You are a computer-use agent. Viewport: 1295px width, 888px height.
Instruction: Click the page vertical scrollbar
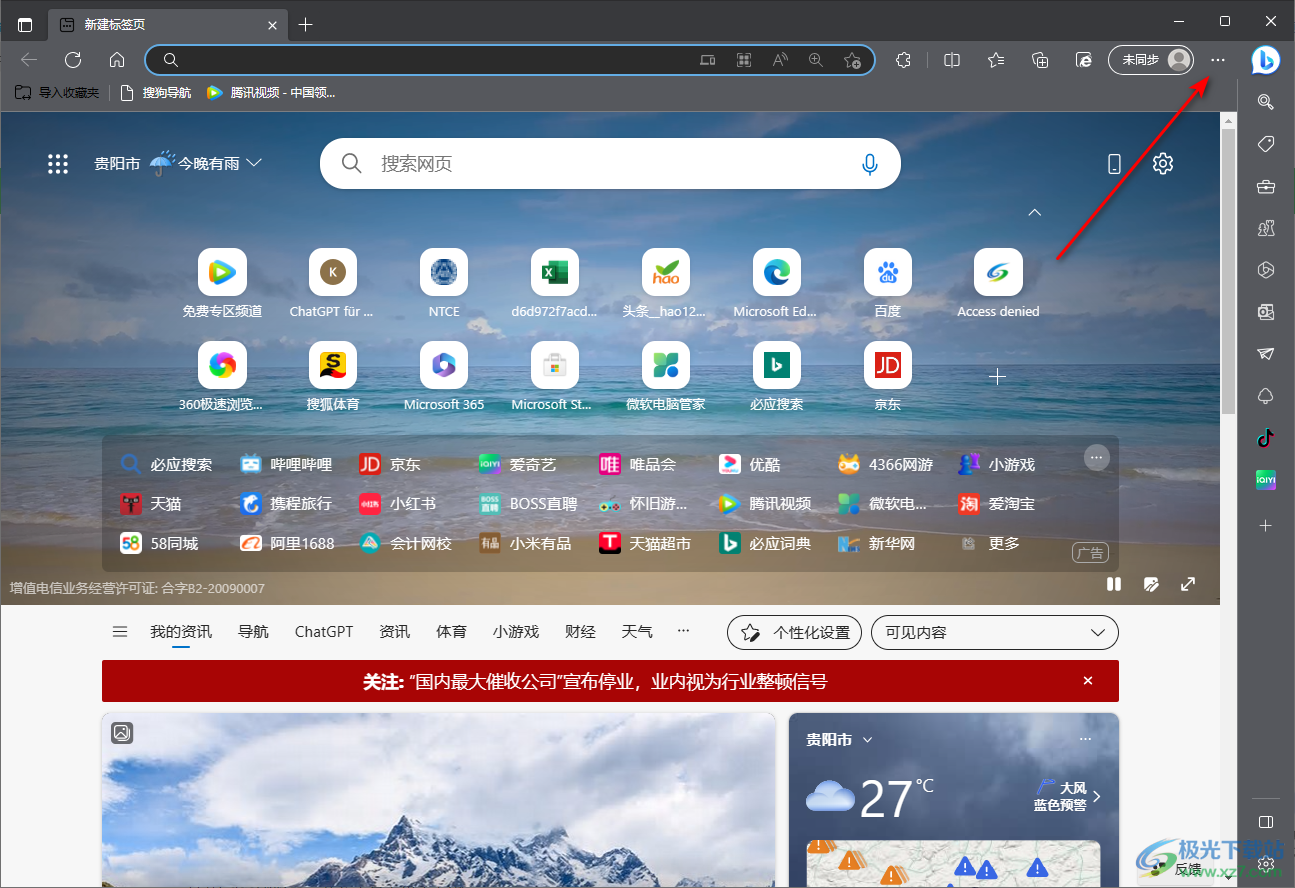click(x=1228, y=270)
